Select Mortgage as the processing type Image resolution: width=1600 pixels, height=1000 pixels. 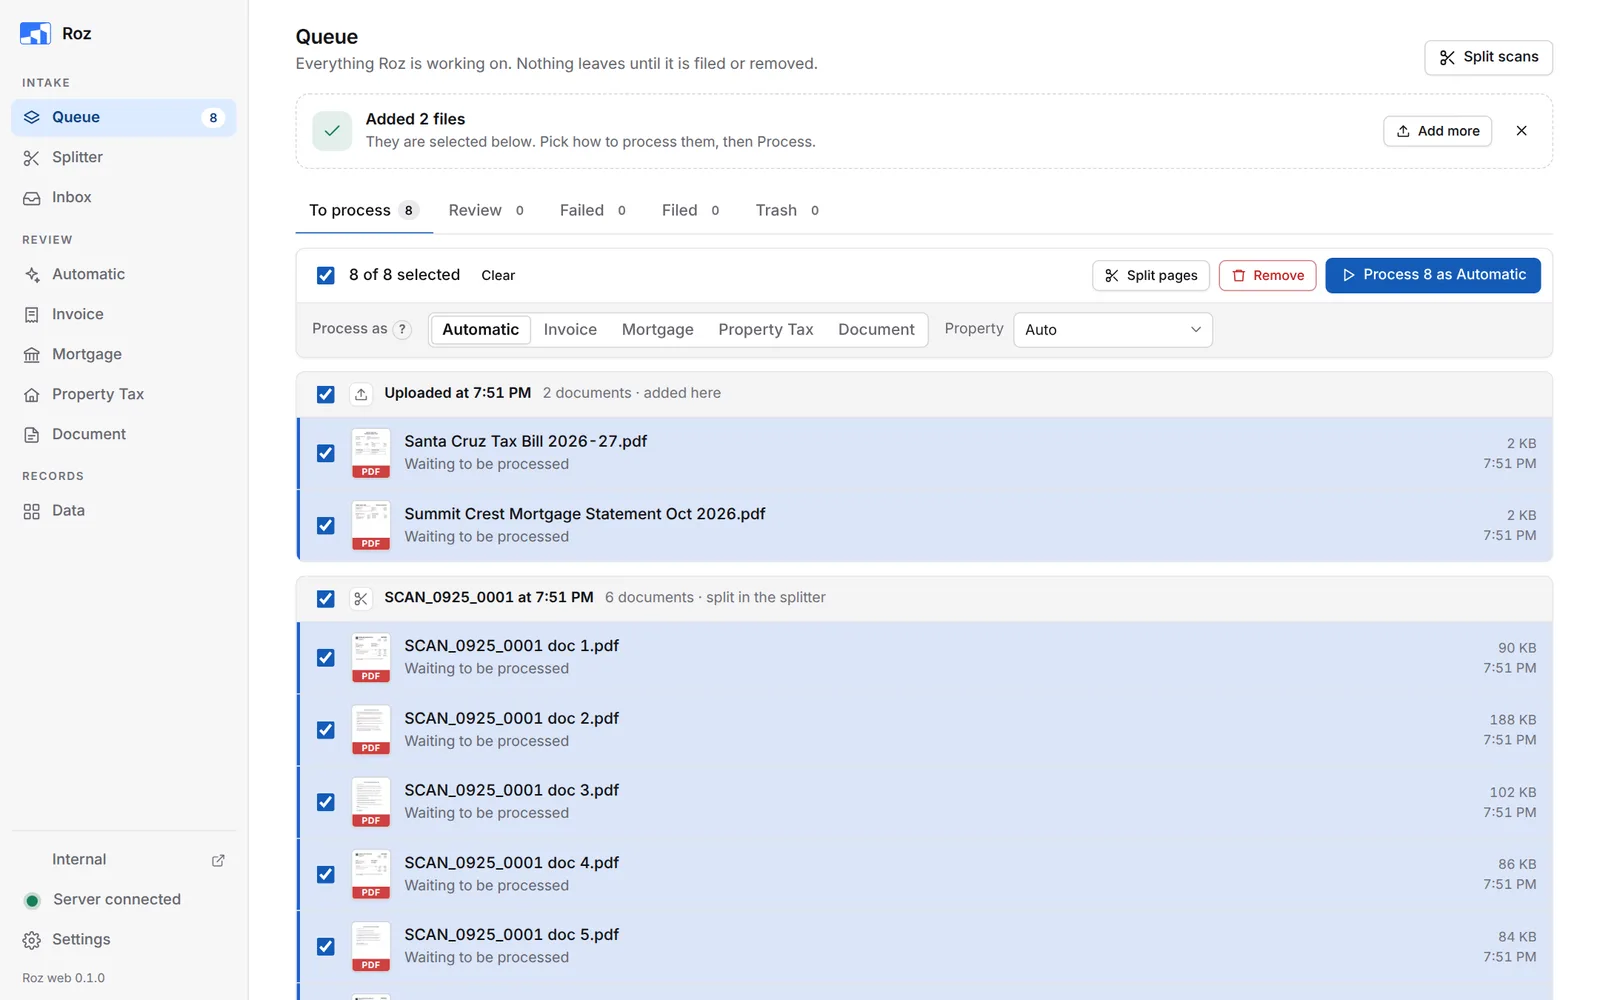click(657, 329)
